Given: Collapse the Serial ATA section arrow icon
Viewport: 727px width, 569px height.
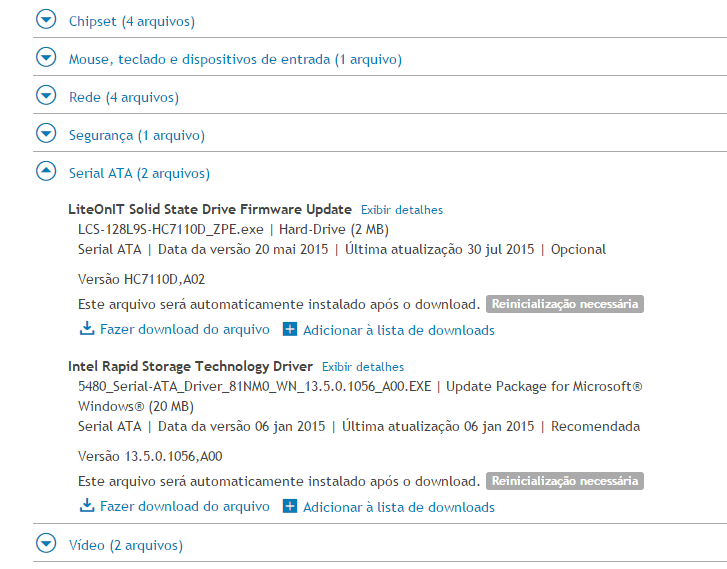Looking at the screenshot, I should click(x=46, y=172).
